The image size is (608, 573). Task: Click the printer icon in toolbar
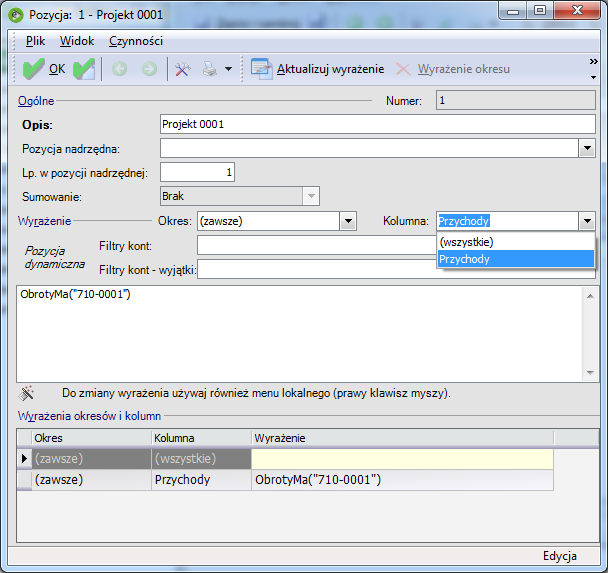210,69
